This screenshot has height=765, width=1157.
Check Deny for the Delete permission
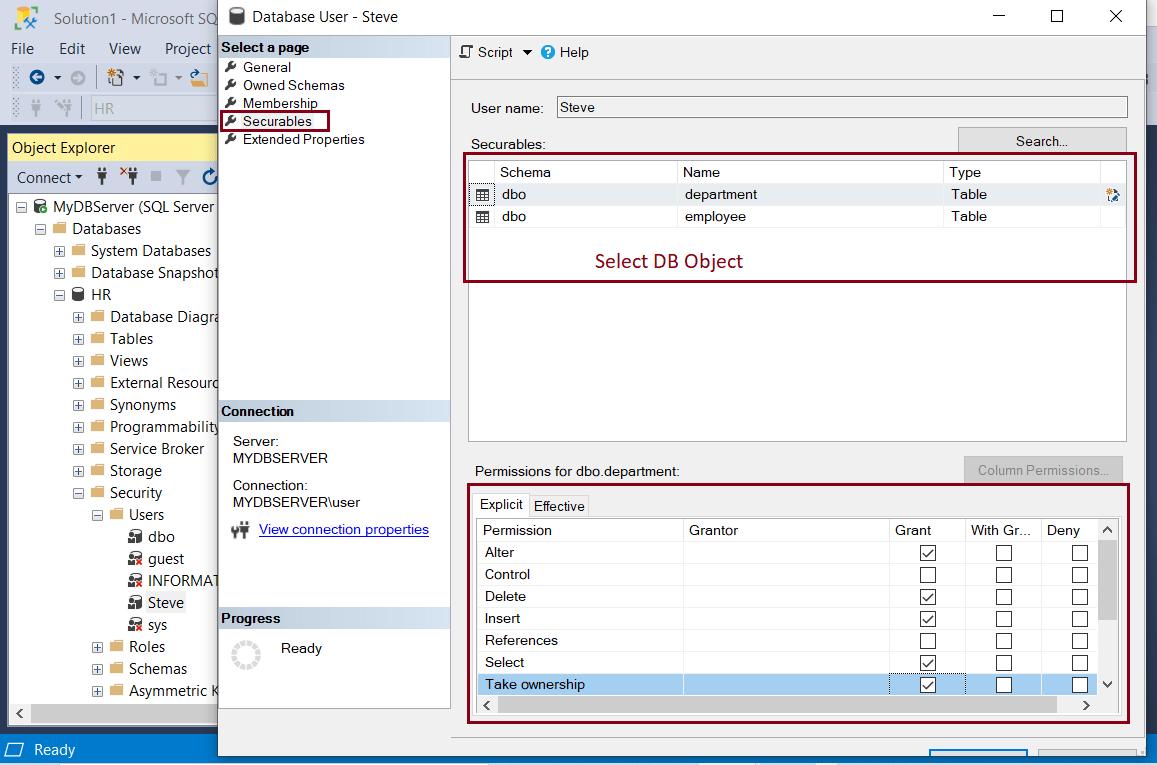pos(1079,596)
